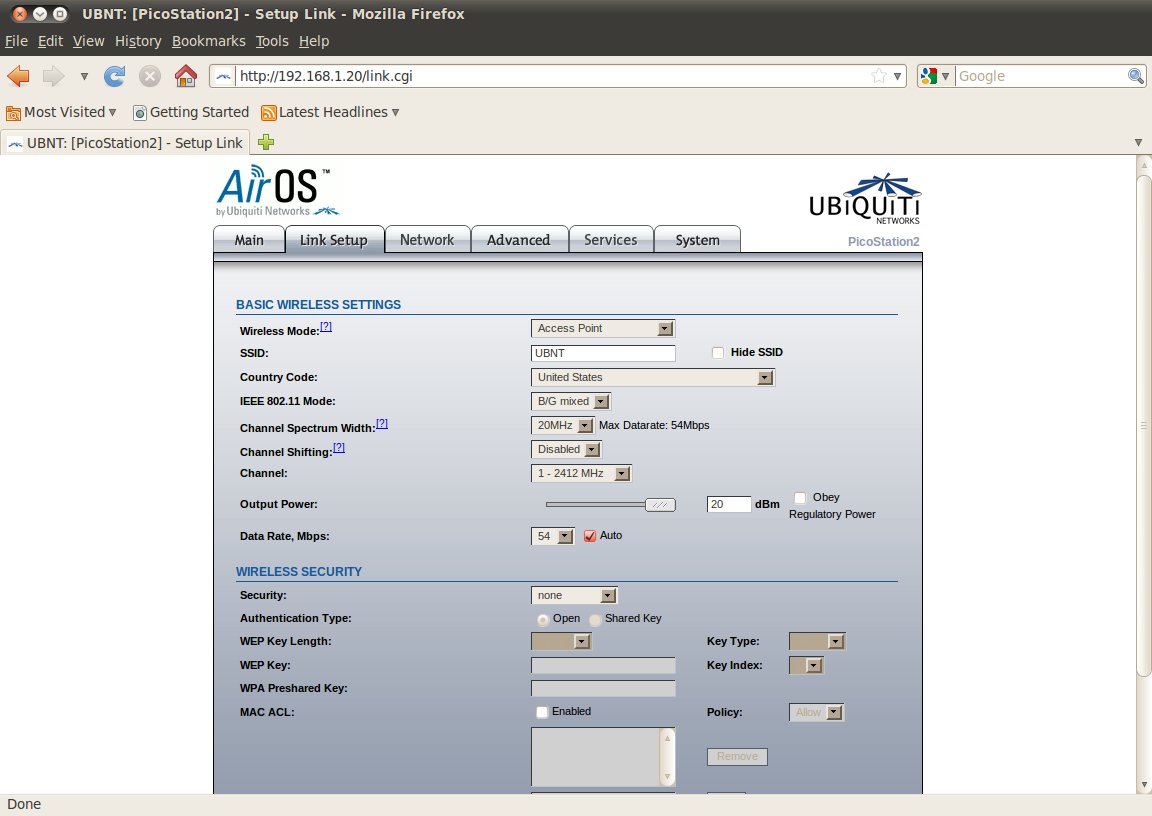Click the Stop loading icon
1152x816 pixels.
[x=150, y=76]
